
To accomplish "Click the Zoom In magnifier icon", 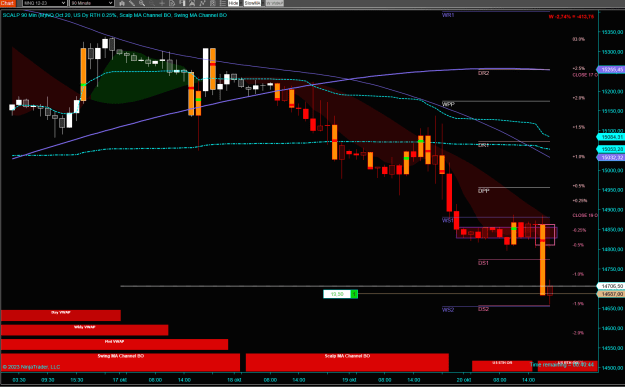I will pos(142,3).
